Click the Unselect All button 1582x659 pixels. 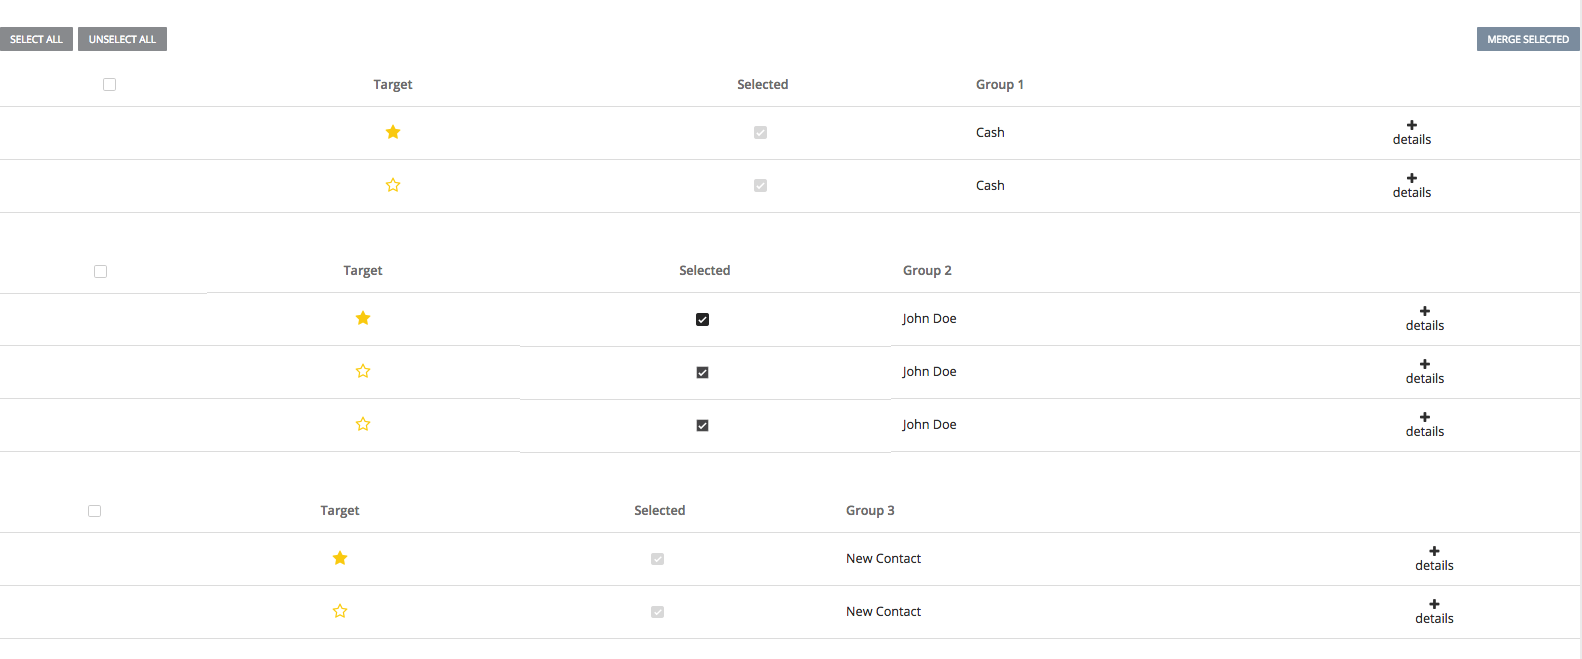pyautogui.click(x=122, y=39)
